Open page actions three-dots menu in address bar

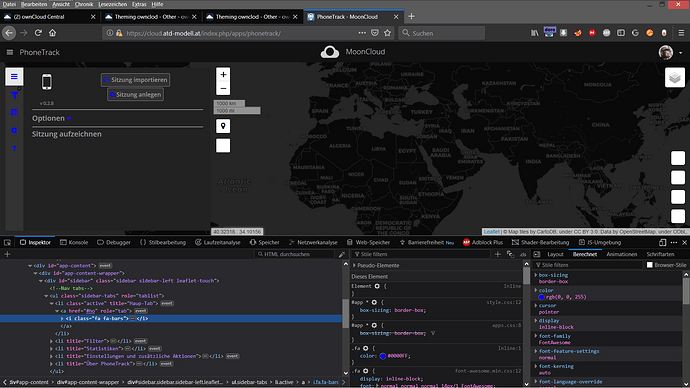362,33
